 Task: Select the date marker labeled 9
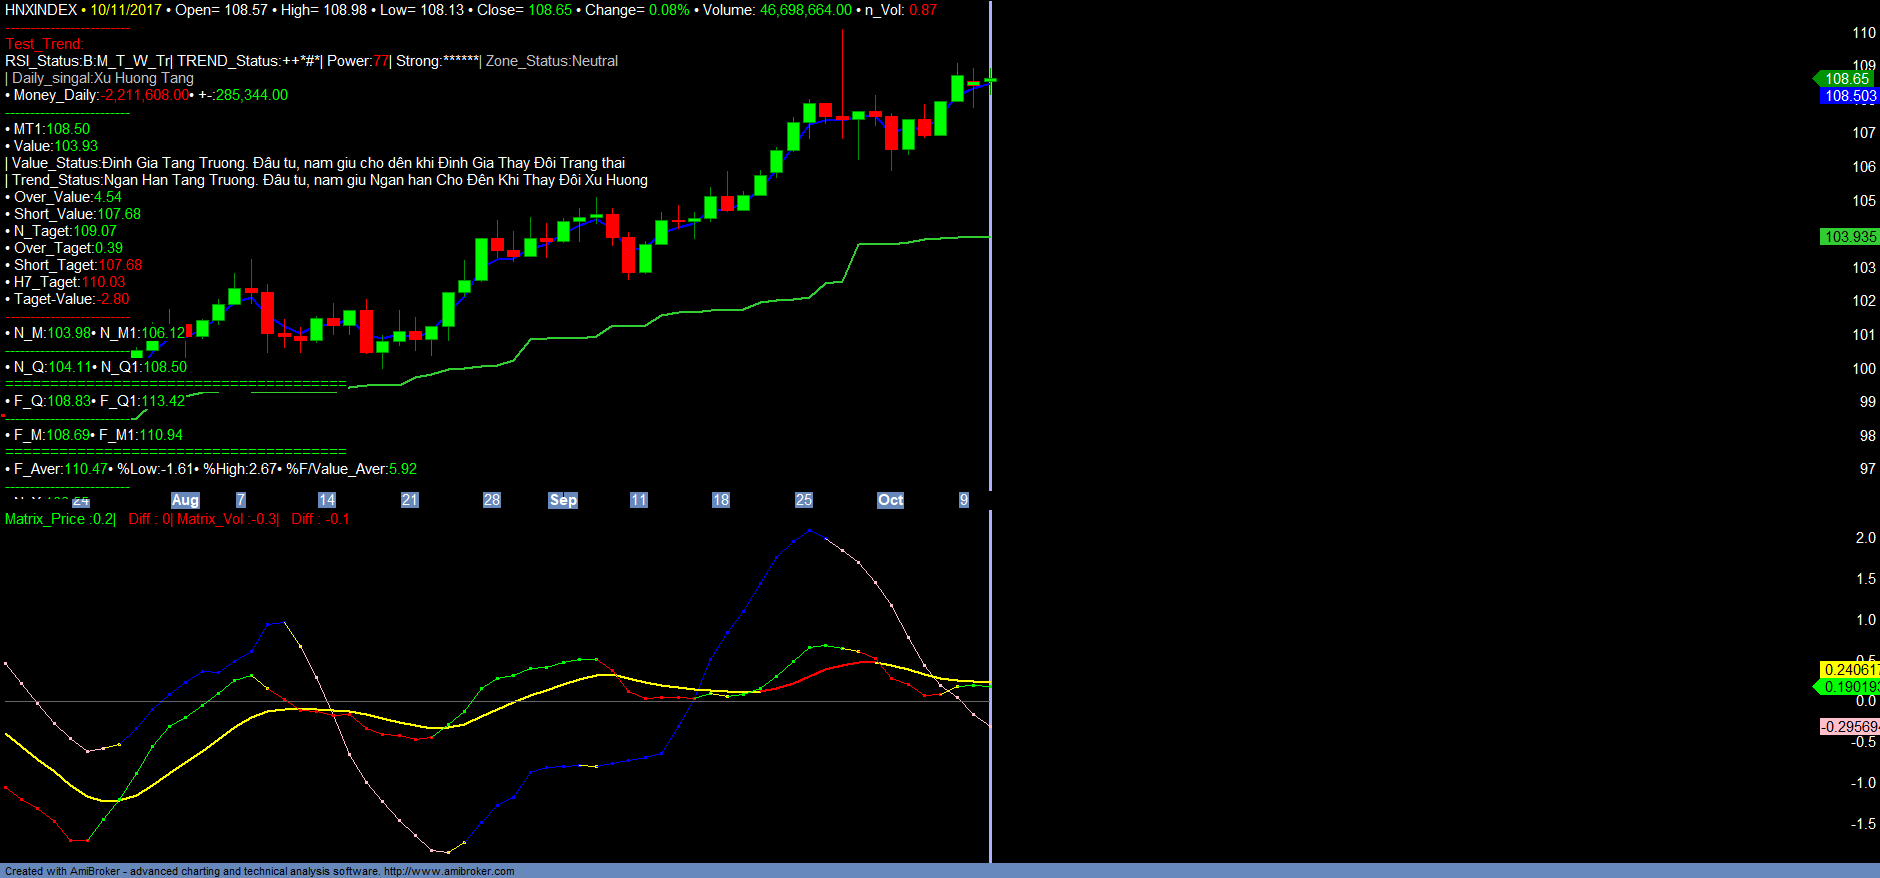pos(964,500)
